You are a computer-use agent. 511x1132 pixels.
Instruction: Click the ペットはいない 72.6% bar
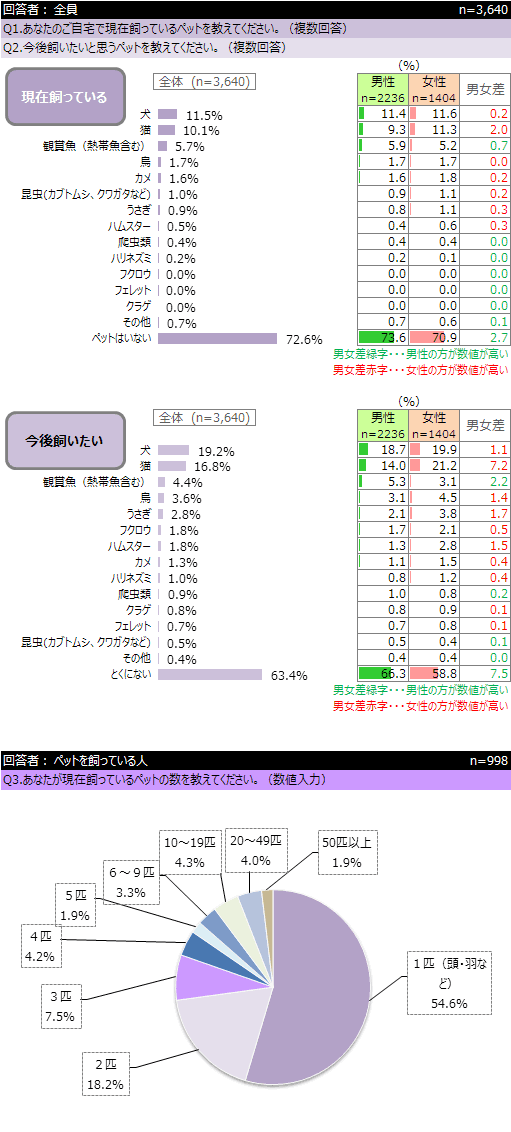coord(217,339)
